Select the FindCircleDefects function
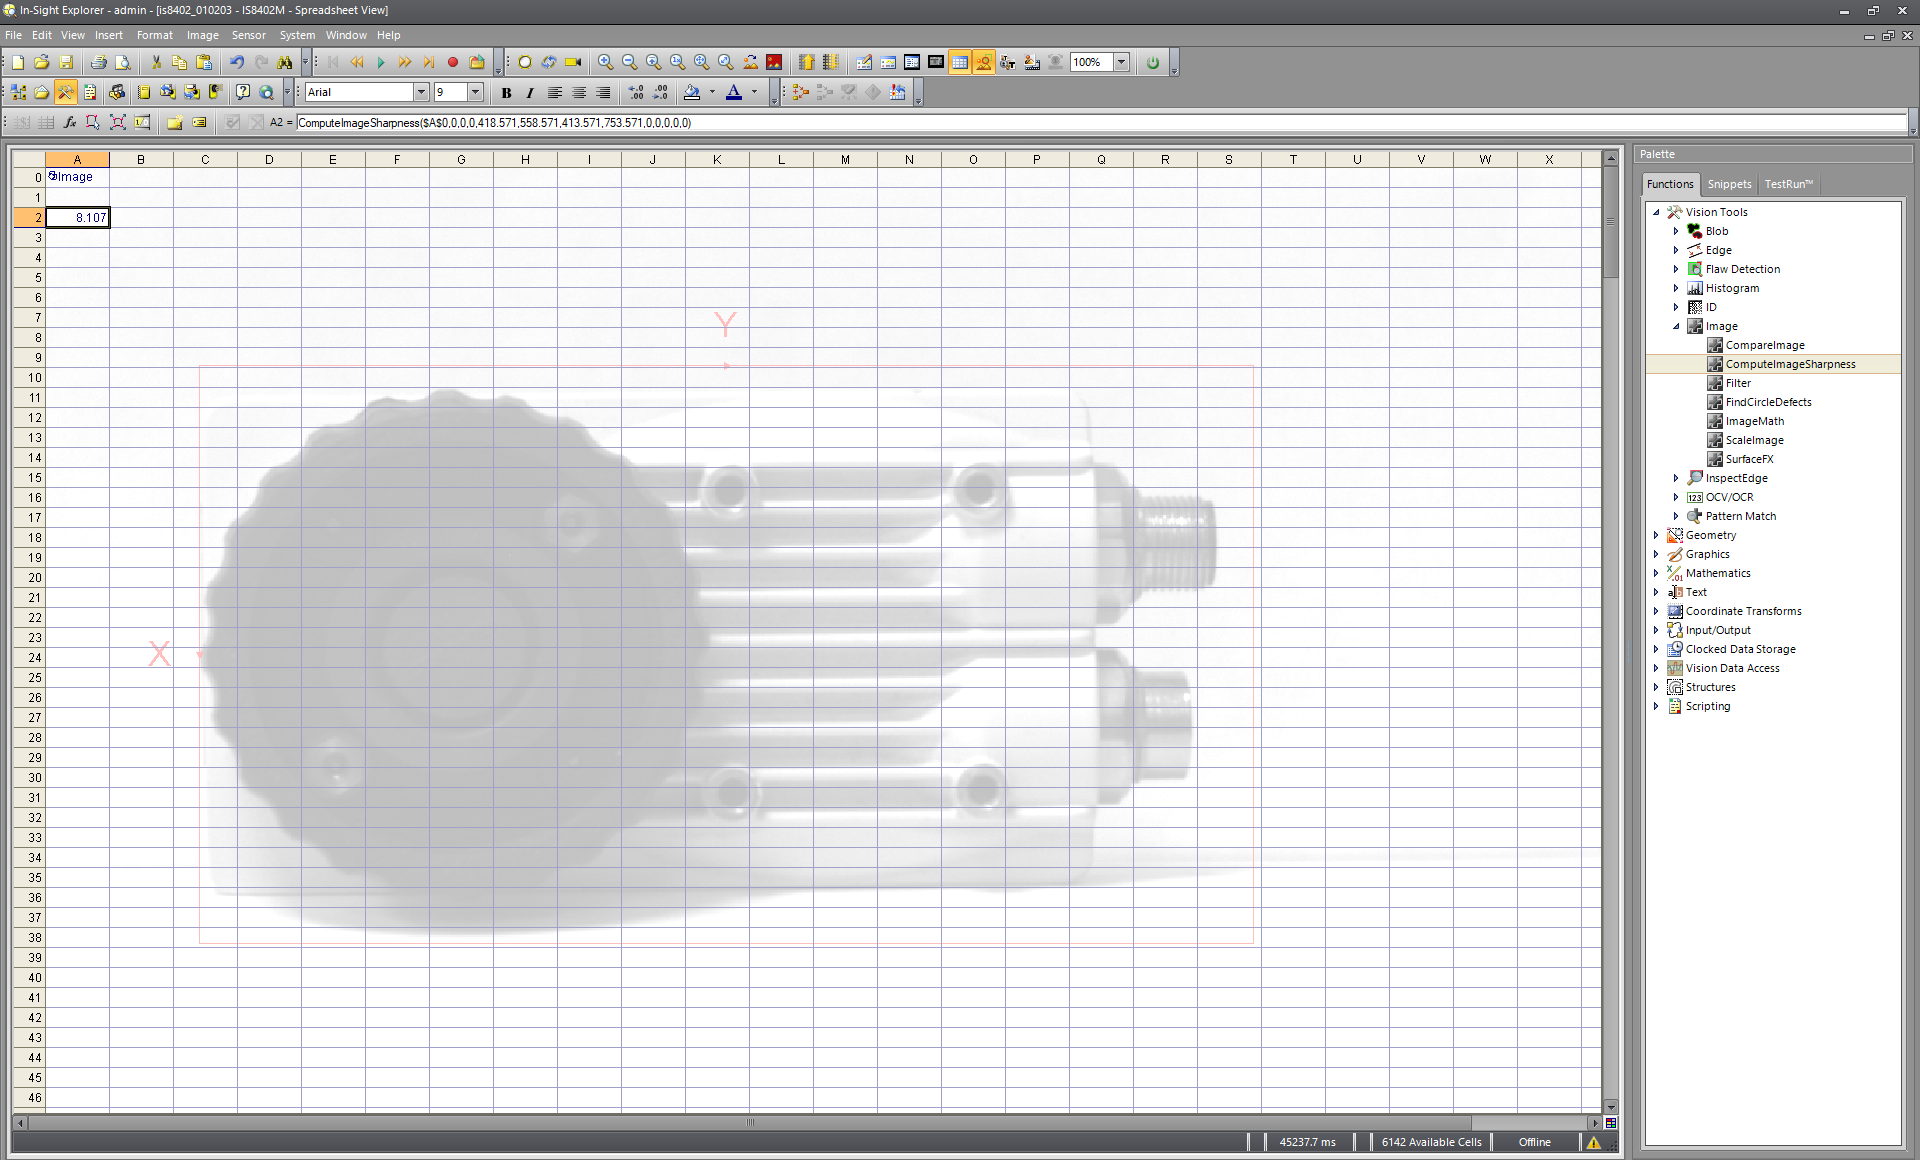The height and width of the screenshot is (1160, 1920). click(1768, 402)
